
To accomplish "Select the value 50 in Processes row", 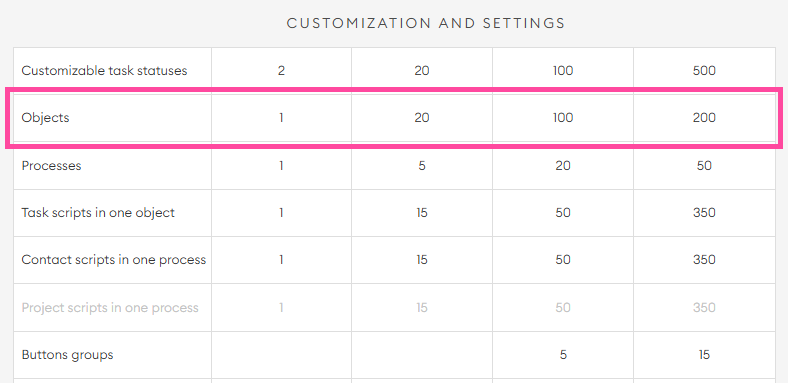I will [x=704, y=165].
